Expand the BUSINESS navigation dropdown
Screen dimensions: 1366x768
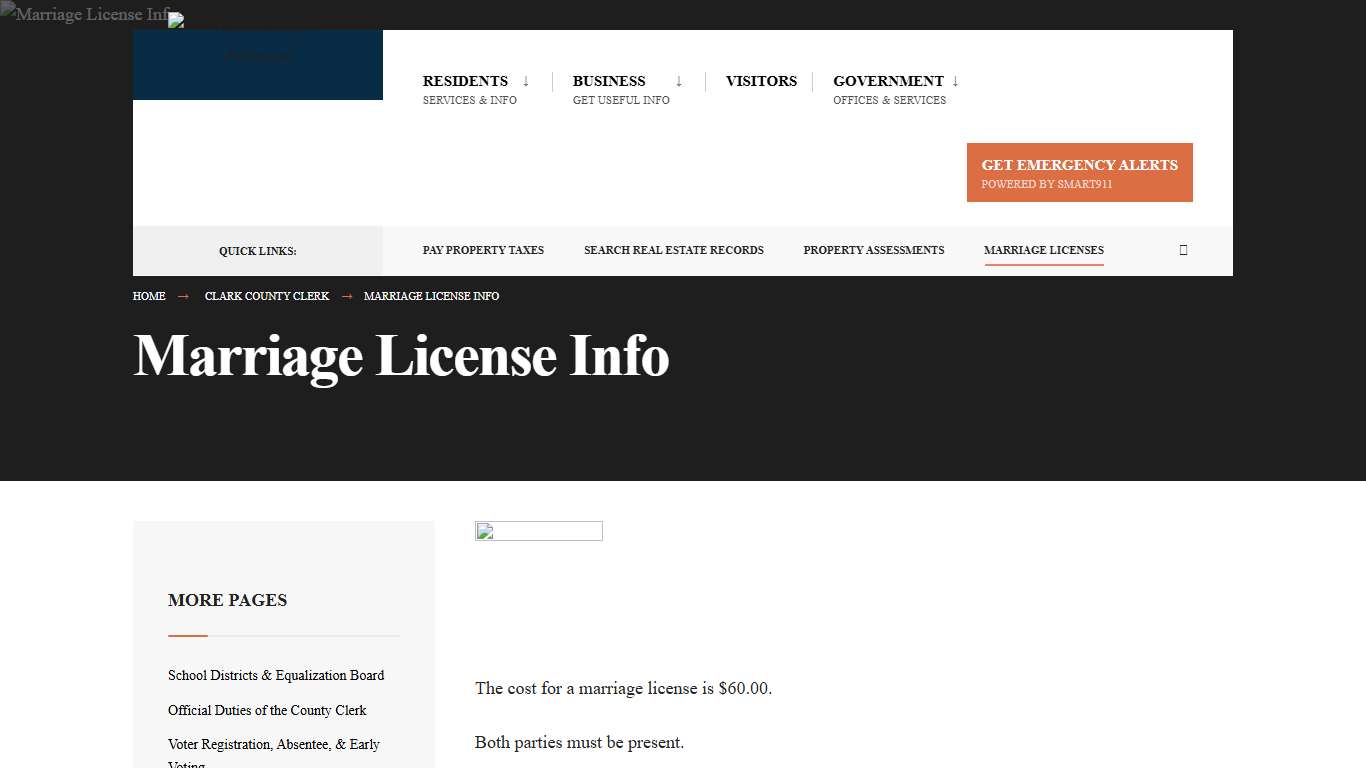pos(609,81)
